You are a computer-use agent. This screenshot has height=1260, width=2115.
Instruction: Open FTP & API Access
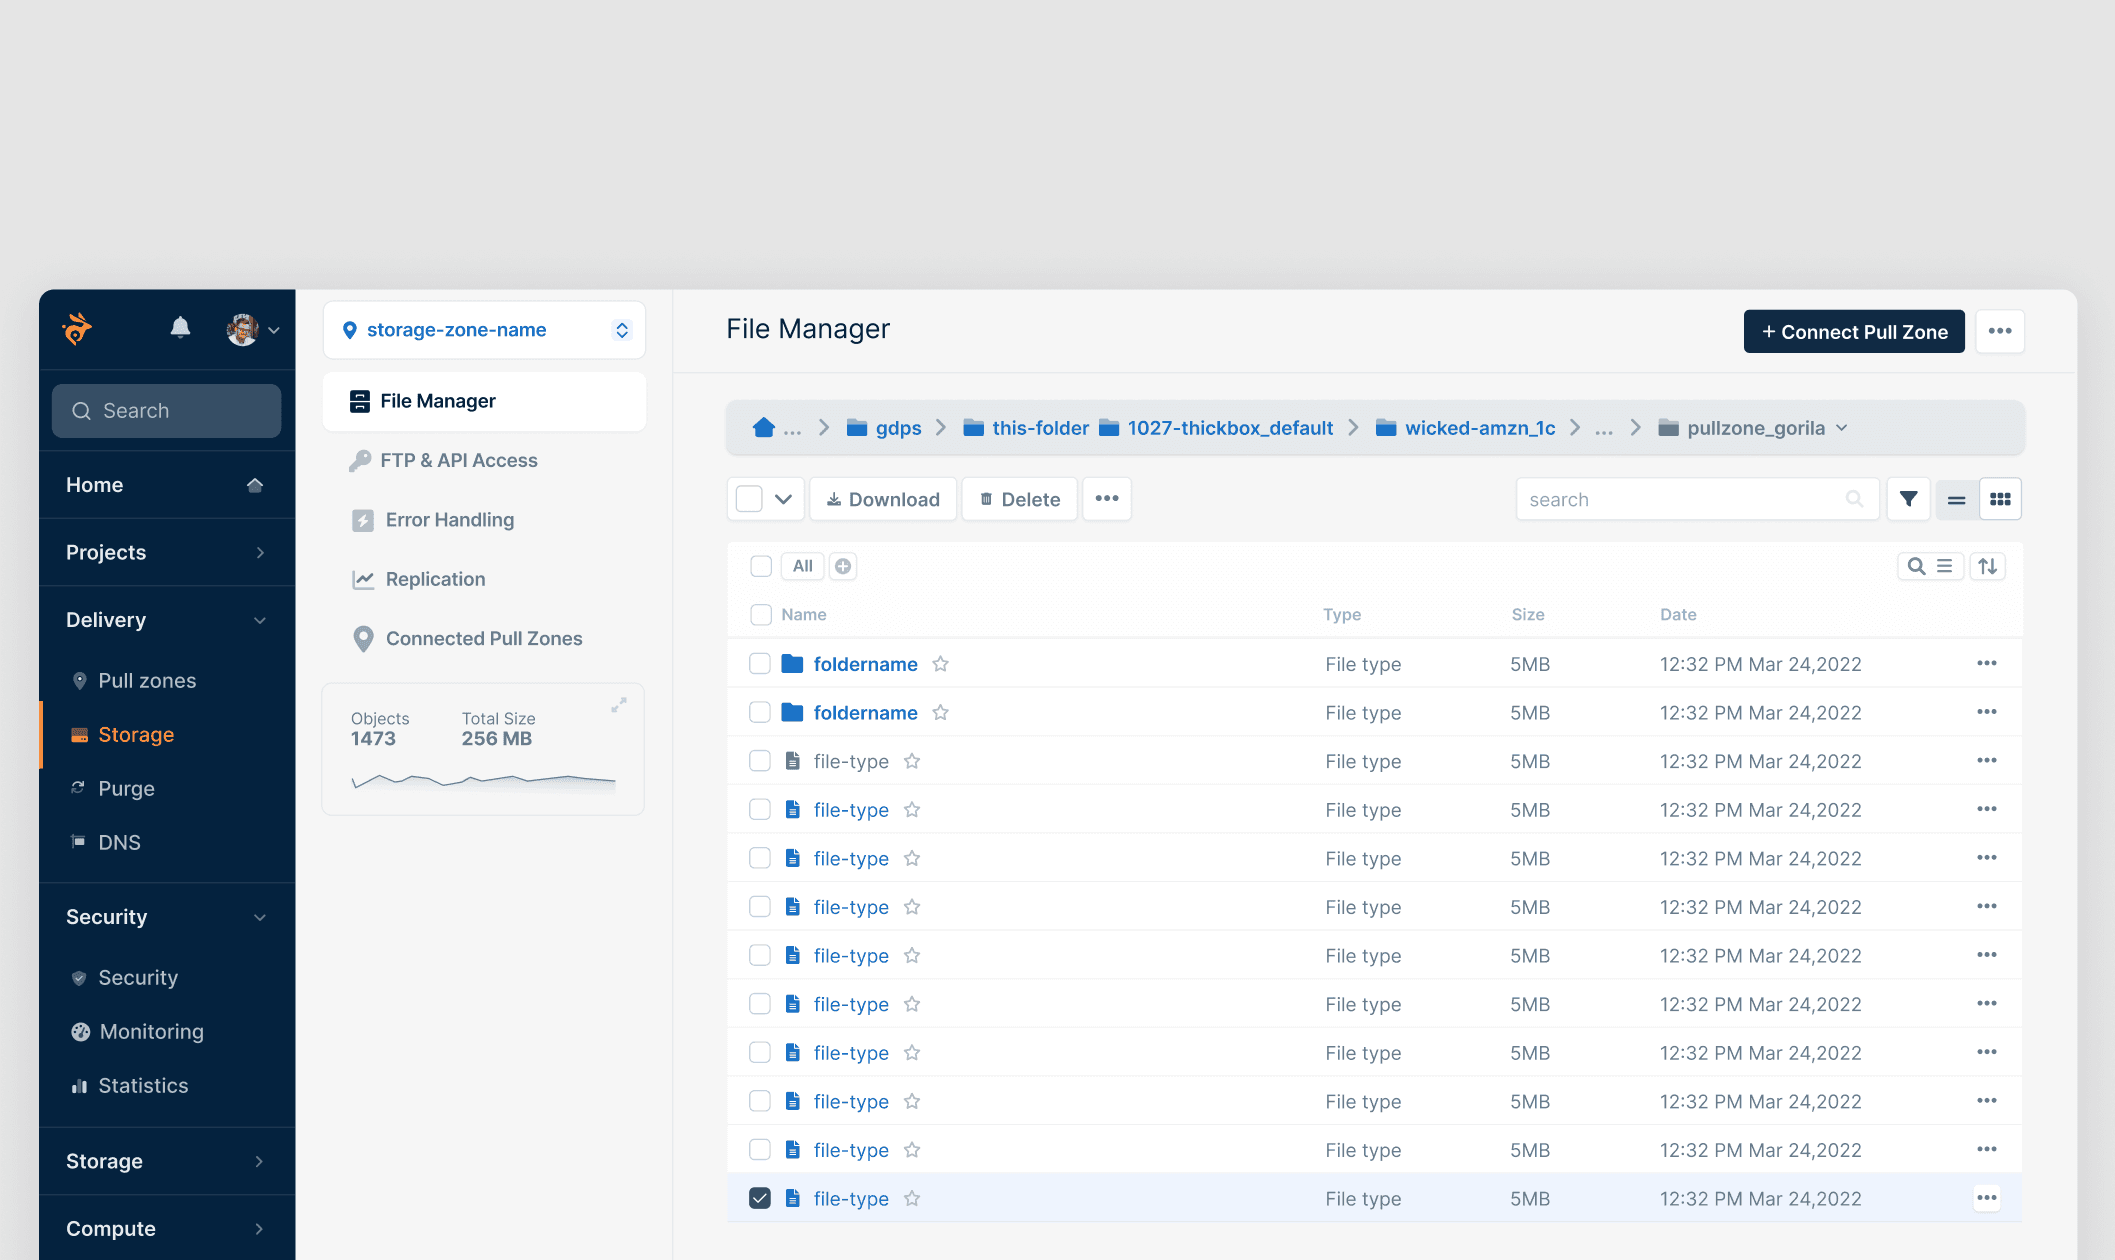pyautogui.click(x=459, y=460)
